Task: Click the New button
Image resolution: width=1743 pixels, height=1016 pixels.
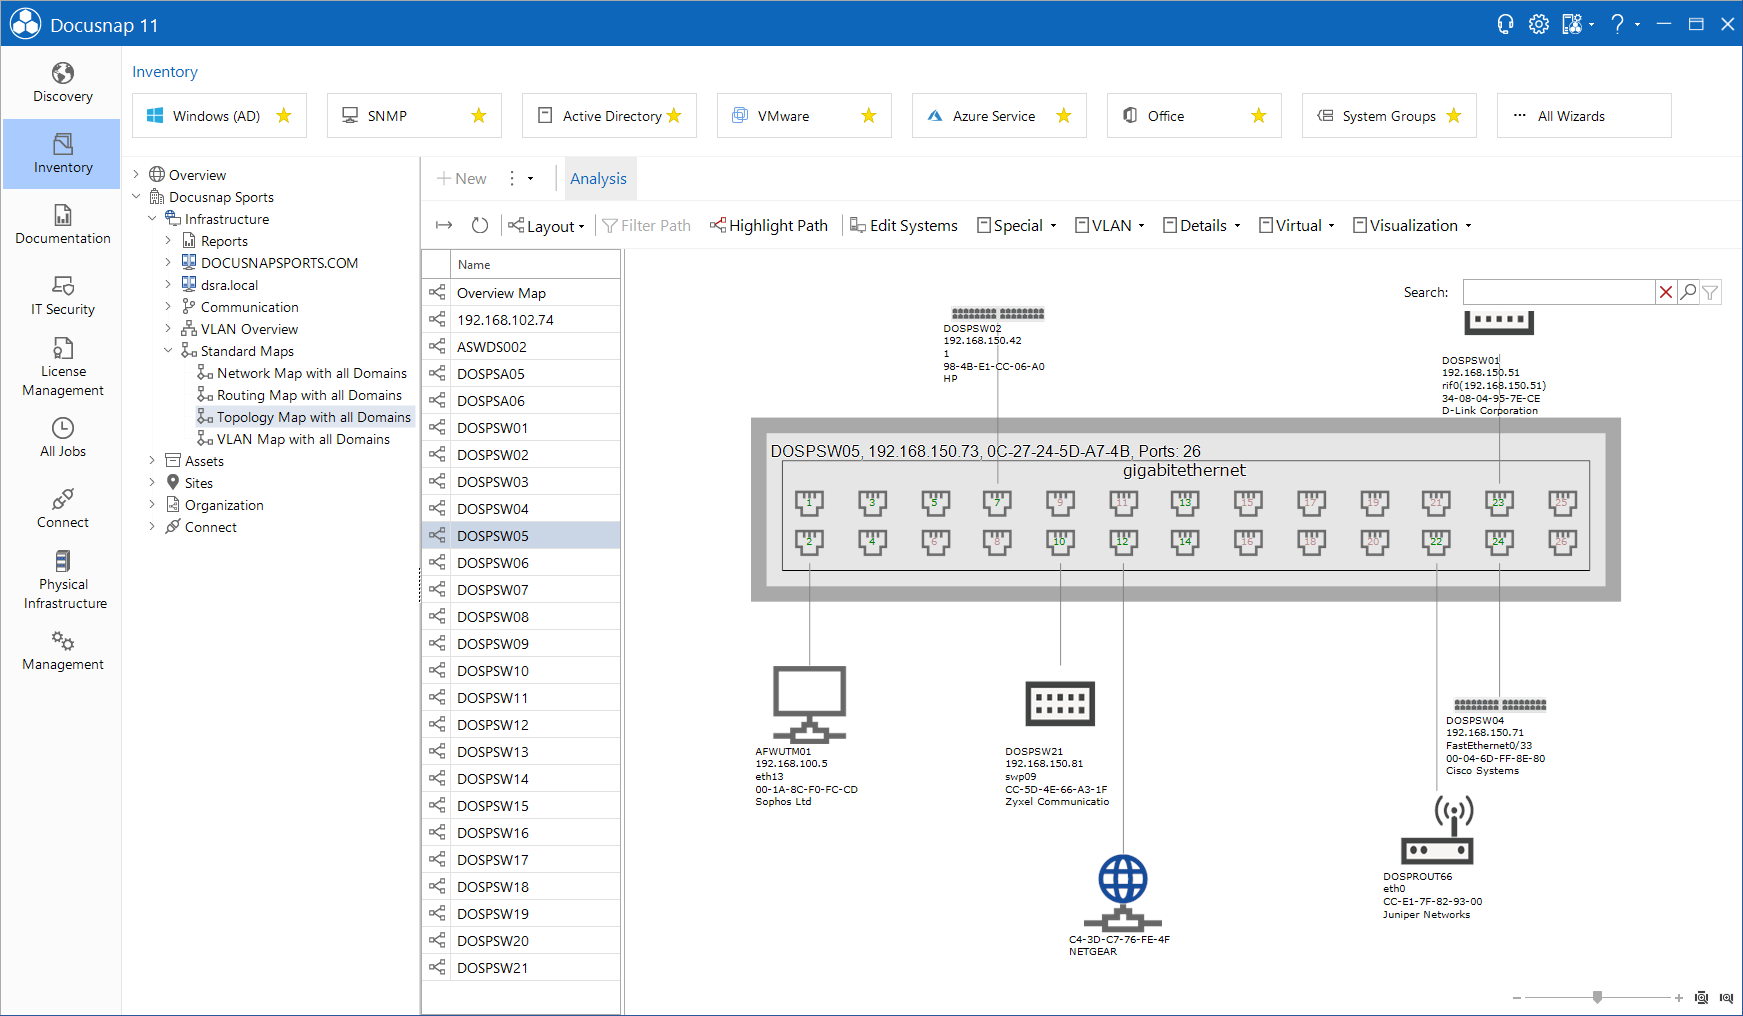Action: click(462, 179)
